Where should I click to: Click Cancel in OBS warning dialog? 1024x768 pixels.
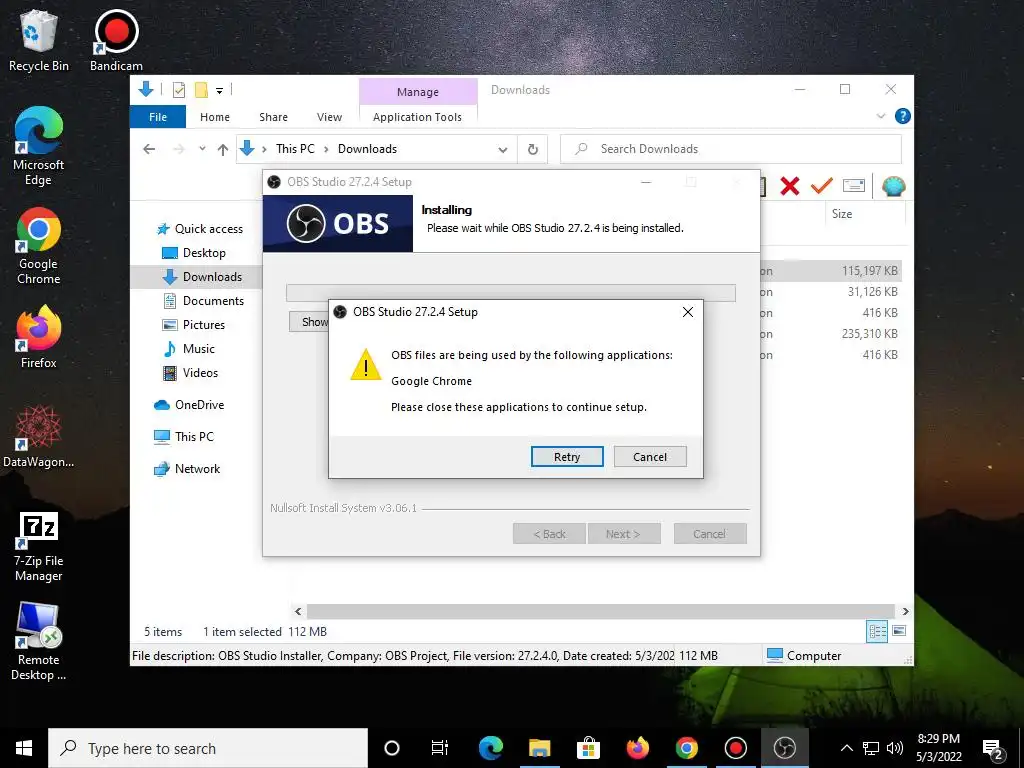click(x=650, y=456)
